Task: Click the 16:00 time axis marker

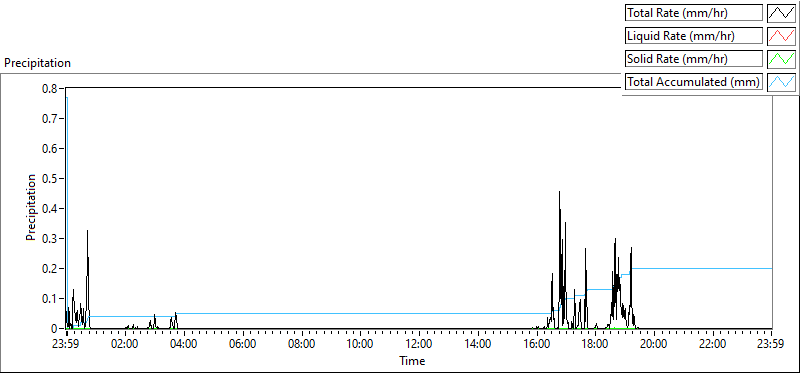Action: [x=536, y=343]
